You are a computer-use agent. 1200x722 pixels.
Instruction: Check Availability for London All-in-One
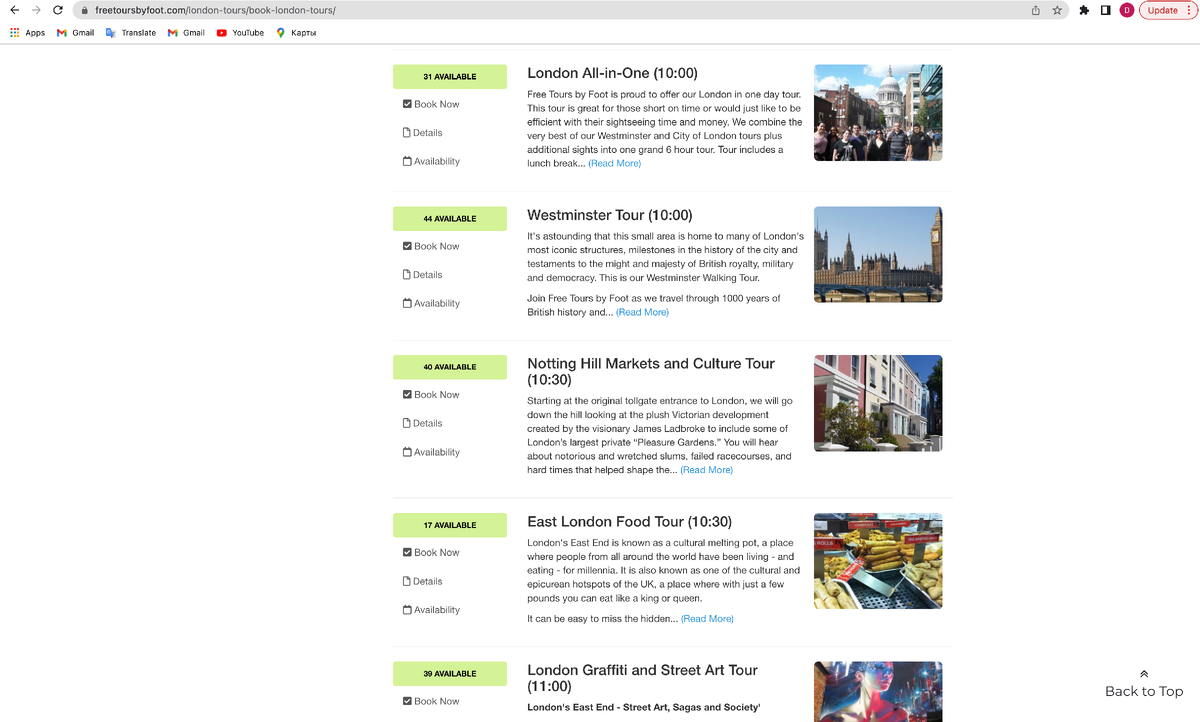click(x=431, y=161)
